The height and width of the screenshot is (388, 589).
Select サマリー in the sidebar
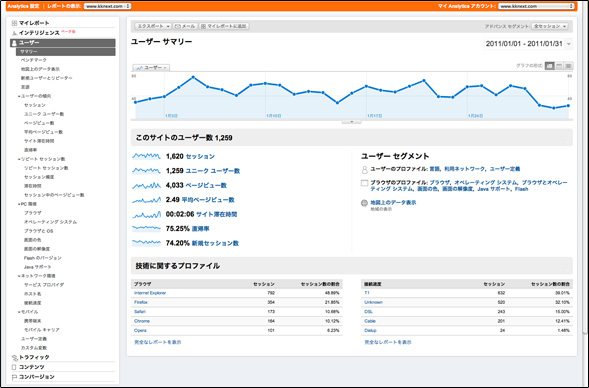66,52
